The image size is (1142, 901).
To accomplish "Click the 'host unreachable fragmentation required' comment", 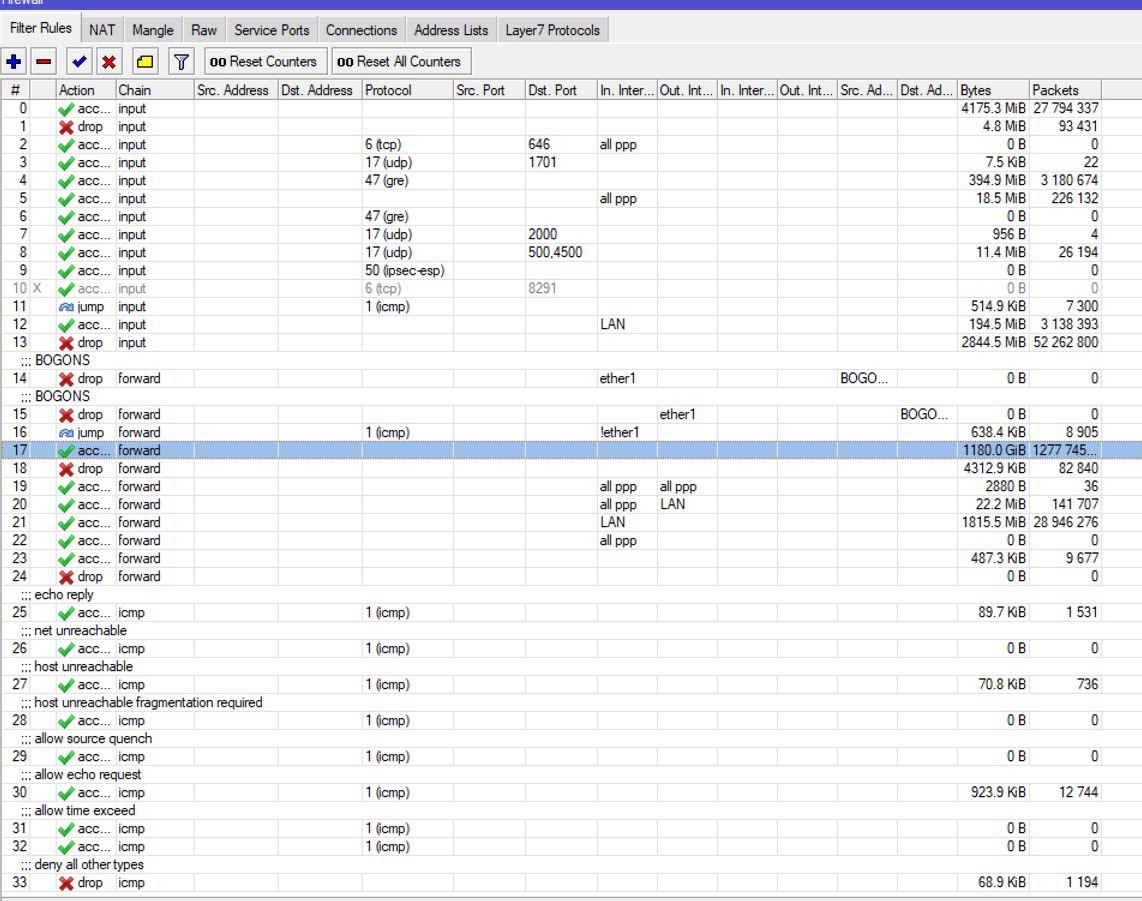I will [149, 703].
